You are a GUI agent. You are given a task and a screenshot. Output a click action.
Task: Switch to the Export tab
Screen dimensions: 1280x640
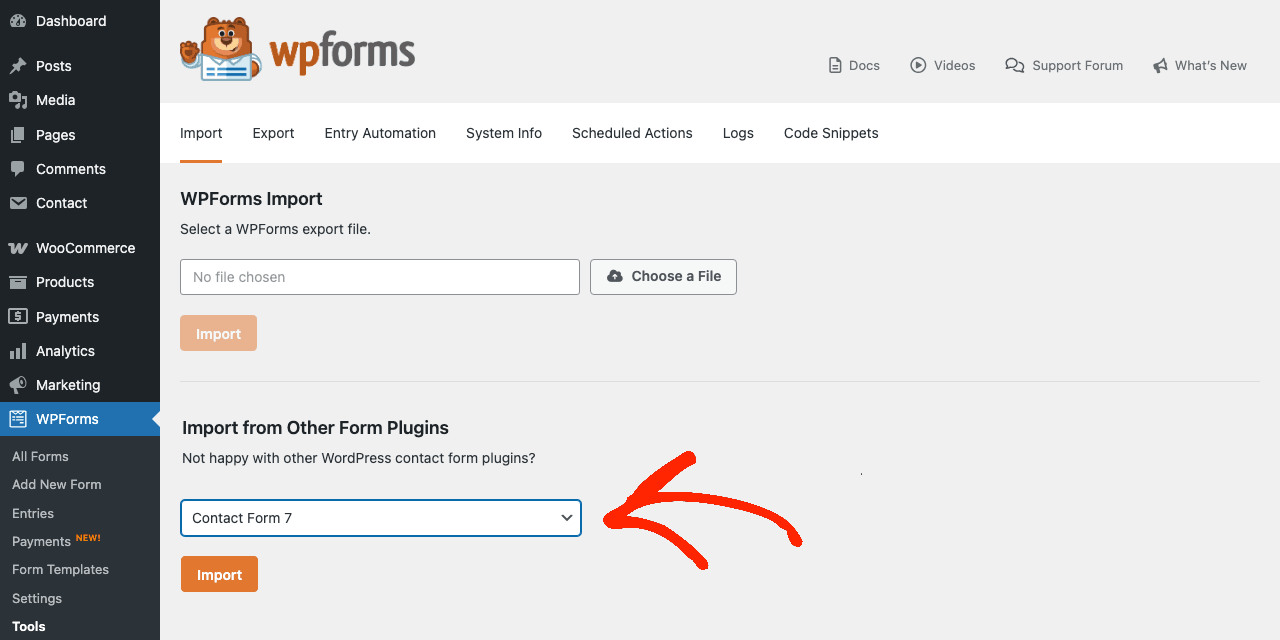point(273,133)
